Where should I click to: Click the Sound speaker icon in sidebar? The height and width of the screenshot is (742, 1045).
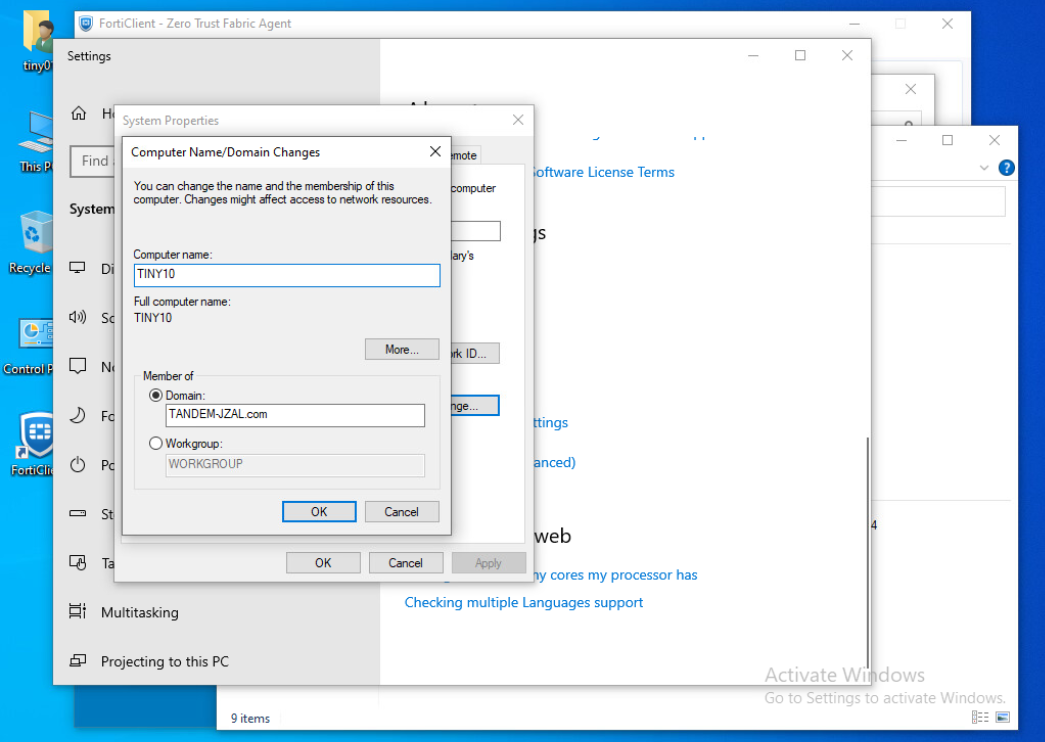point(78,318)
